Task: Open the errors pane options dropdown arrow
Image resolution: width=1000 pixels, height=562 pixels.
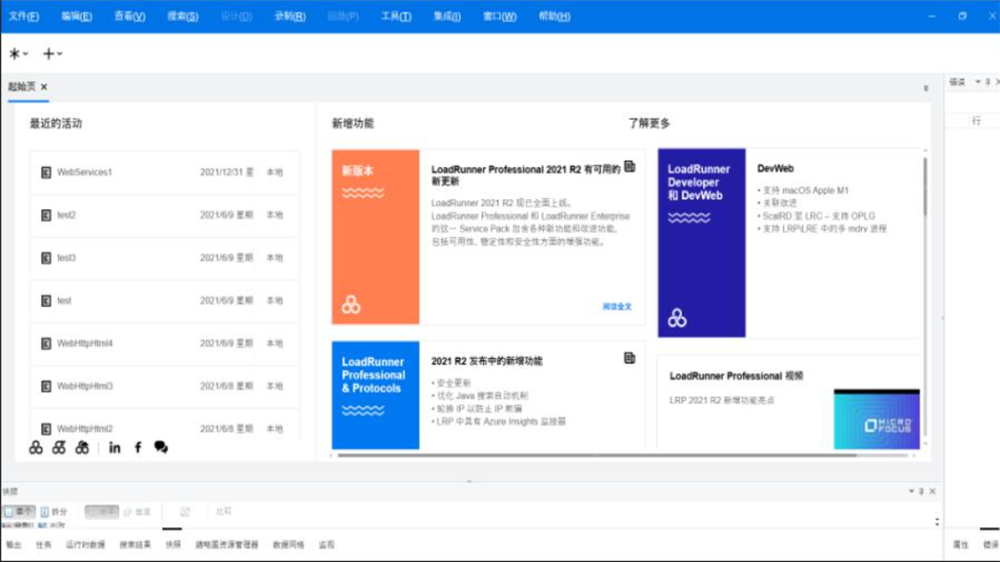Action: pyautogui.click(x=978, y=82)
